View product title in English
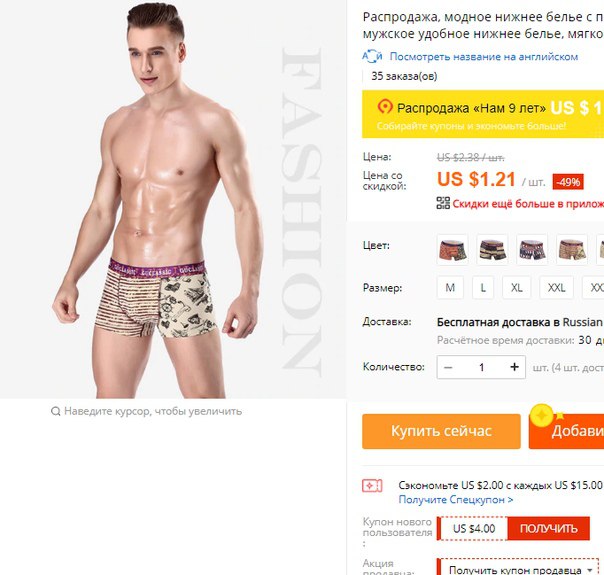The width and height of the screenshot is (604, 575). pyautogui.click(x=483, y=57)
